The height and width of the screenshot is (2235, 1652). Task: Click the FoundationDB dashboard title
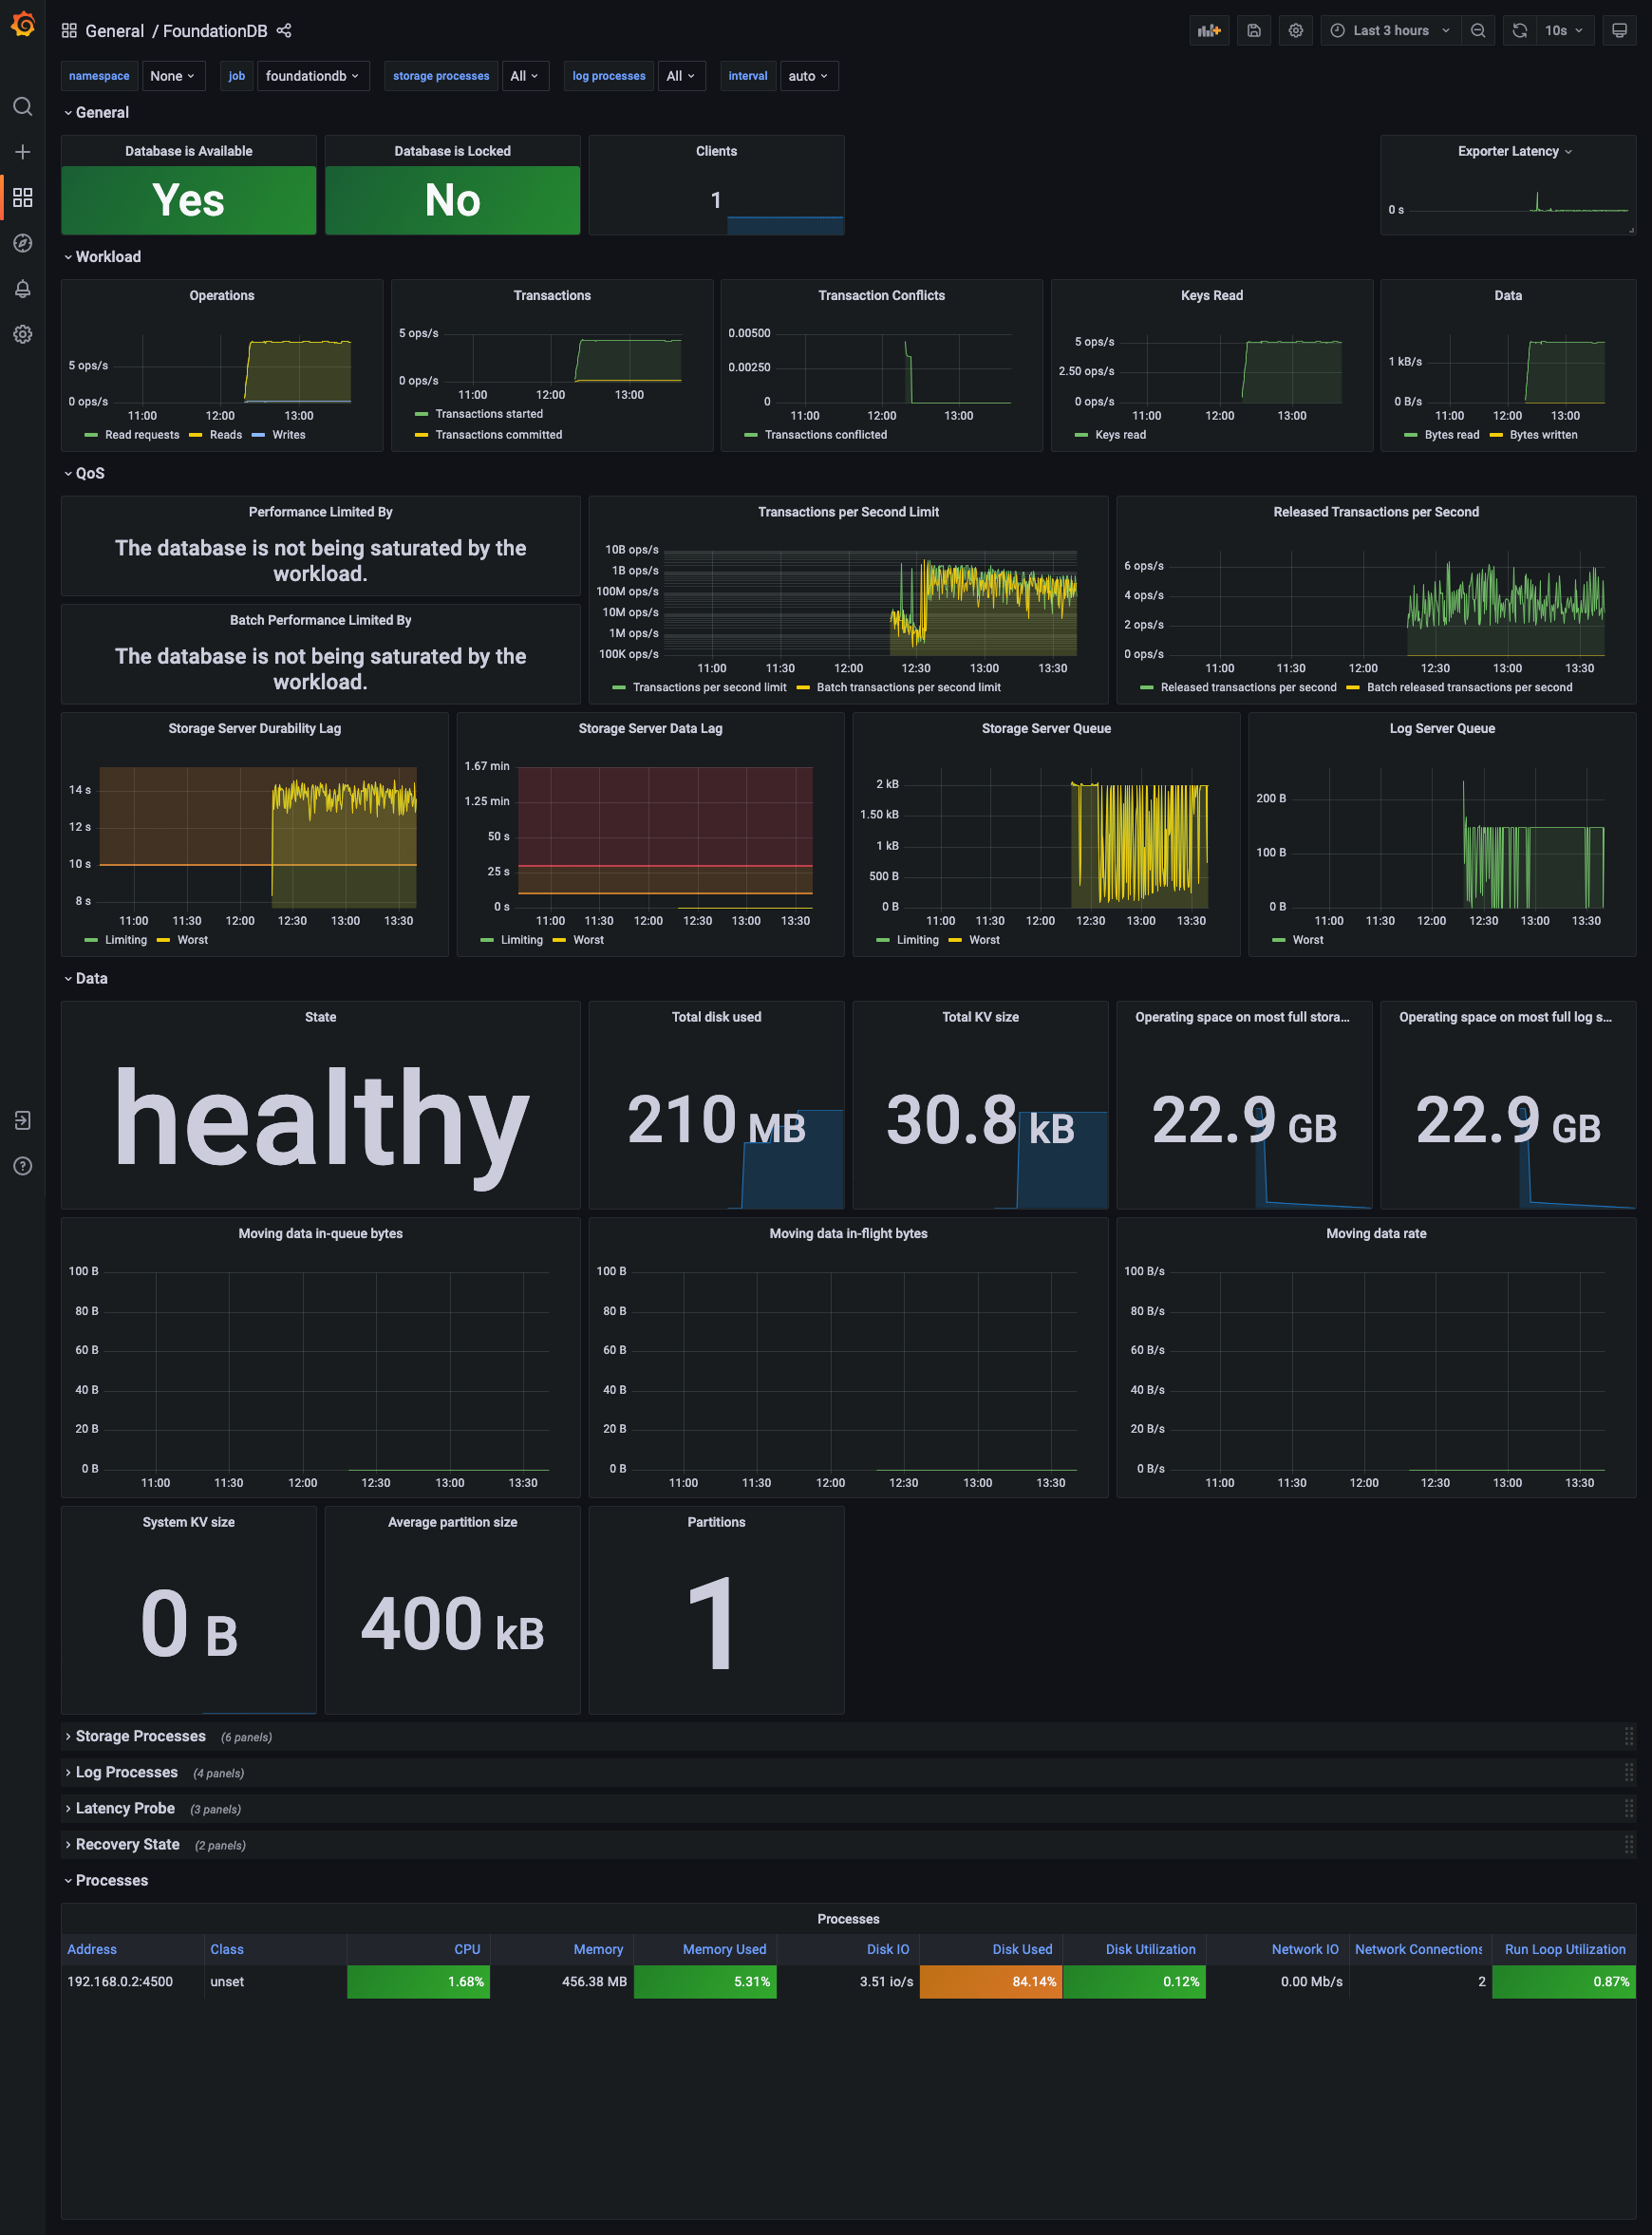(x=215, y=31)
